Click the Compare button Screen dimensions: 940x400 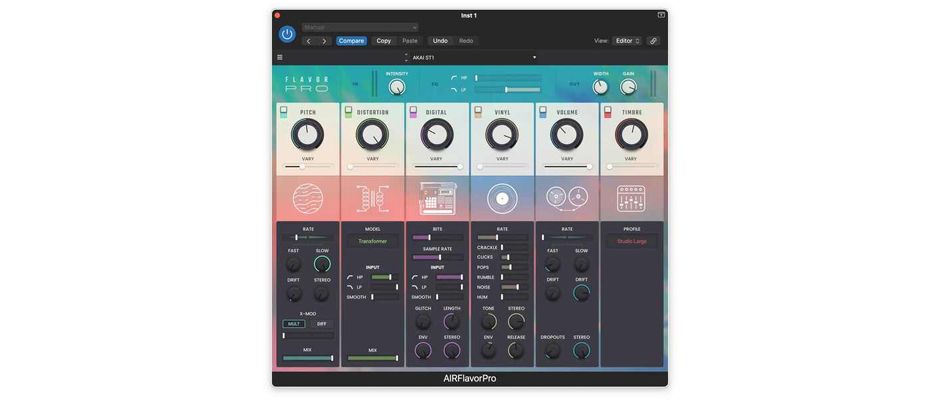(x=351, y=41)
